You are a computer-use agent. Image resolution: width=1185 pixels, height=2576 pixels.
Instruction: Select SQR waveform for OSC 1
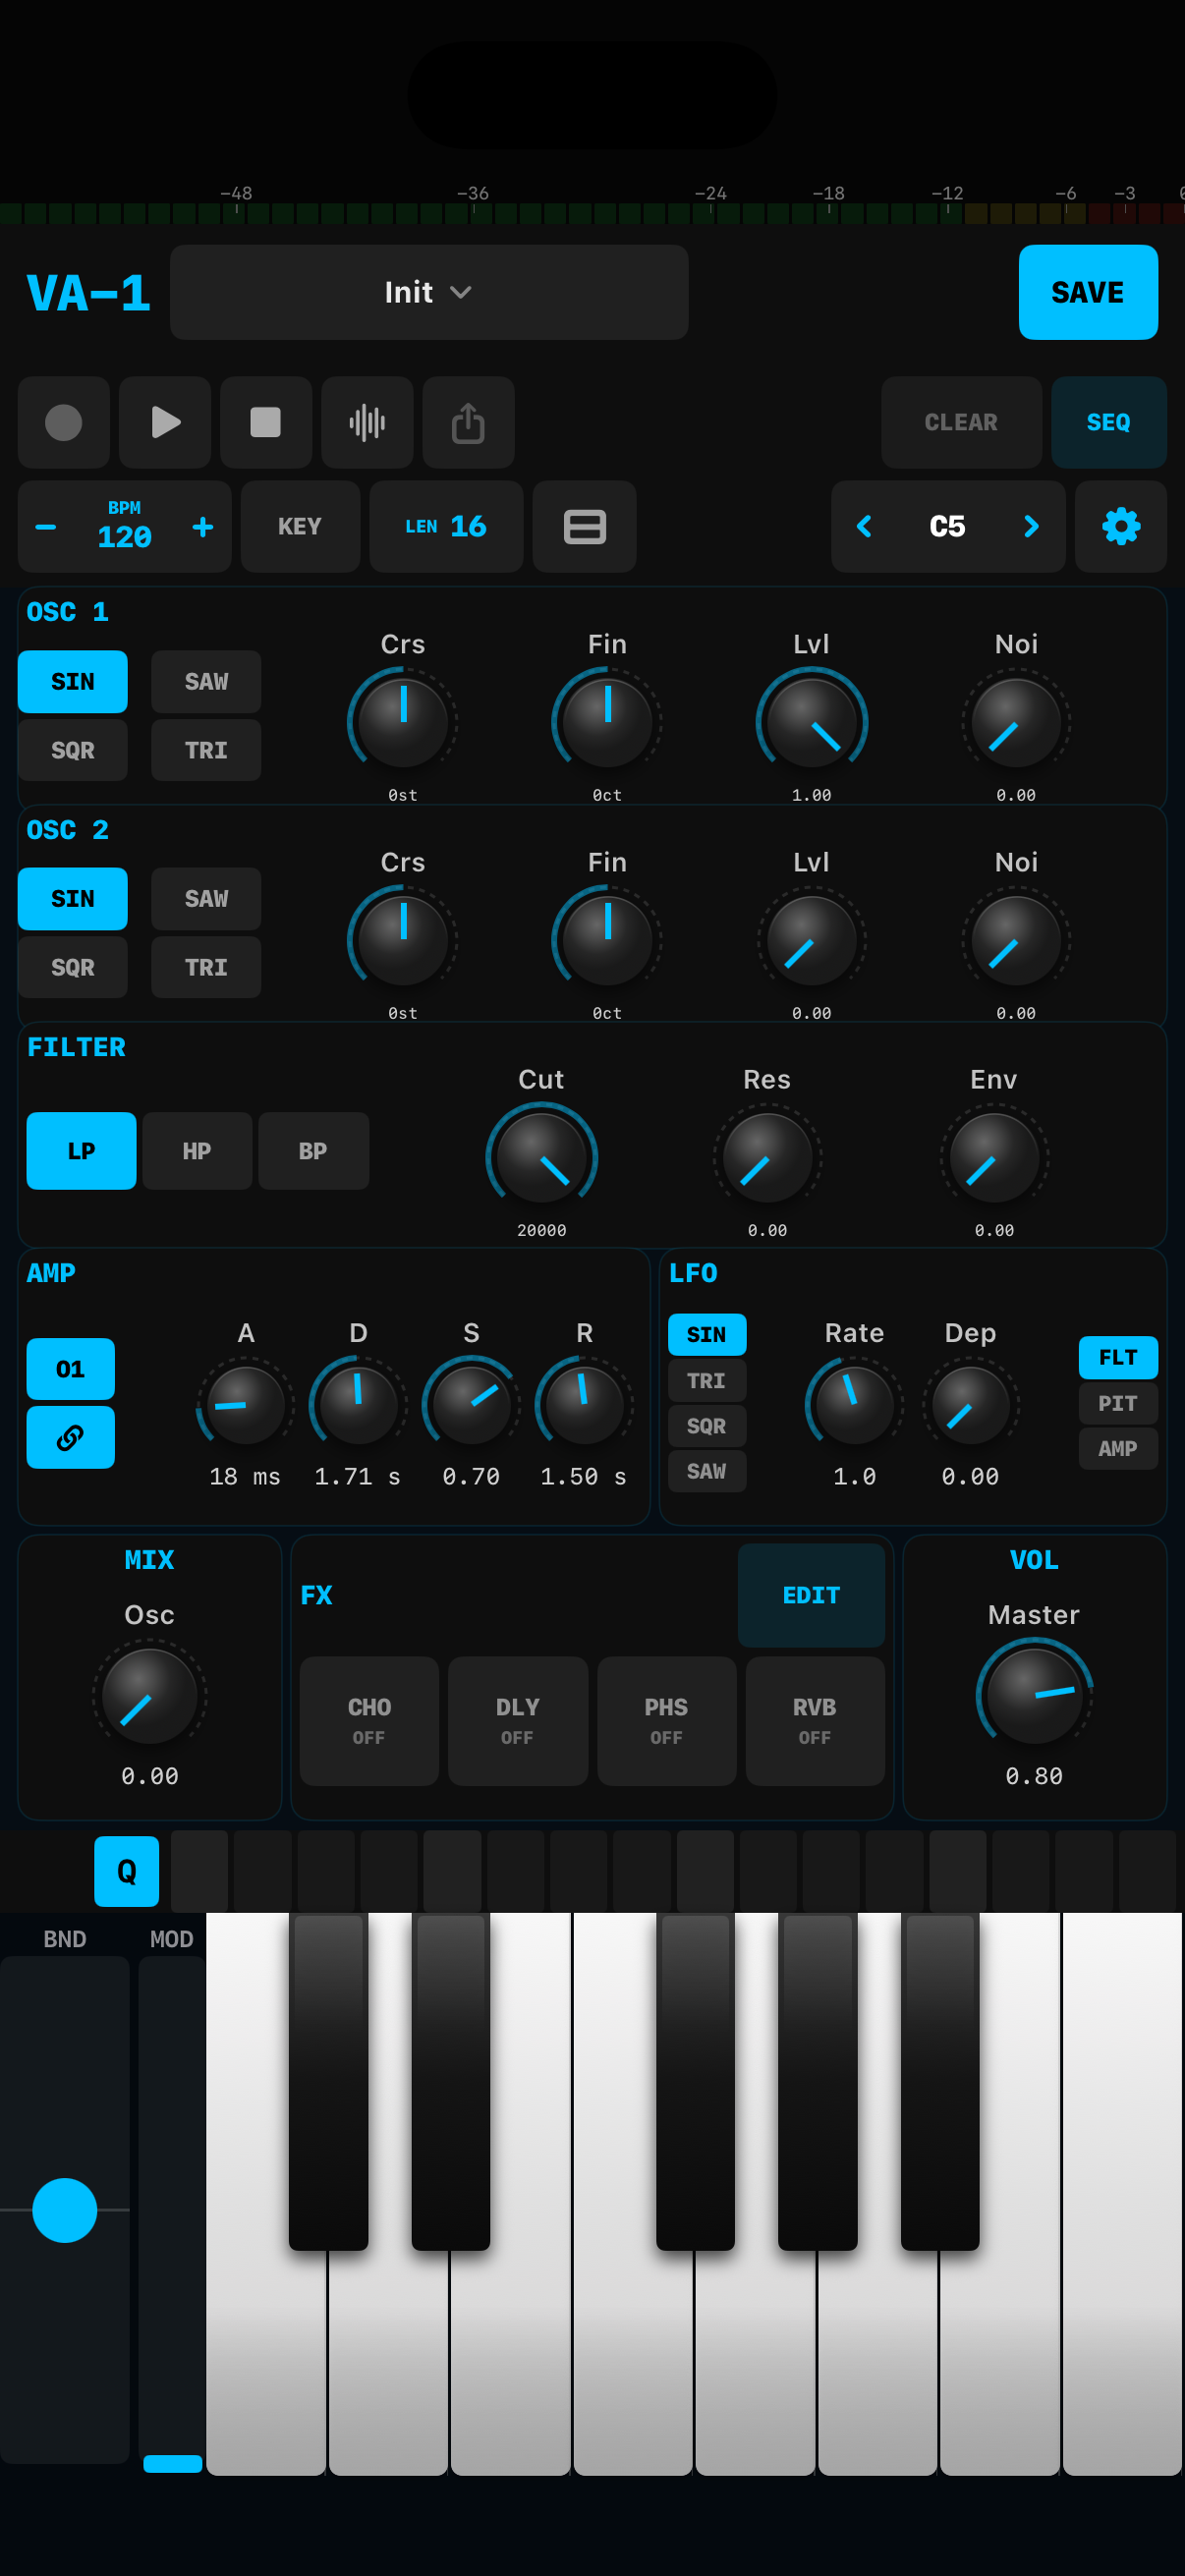(73, 750)
